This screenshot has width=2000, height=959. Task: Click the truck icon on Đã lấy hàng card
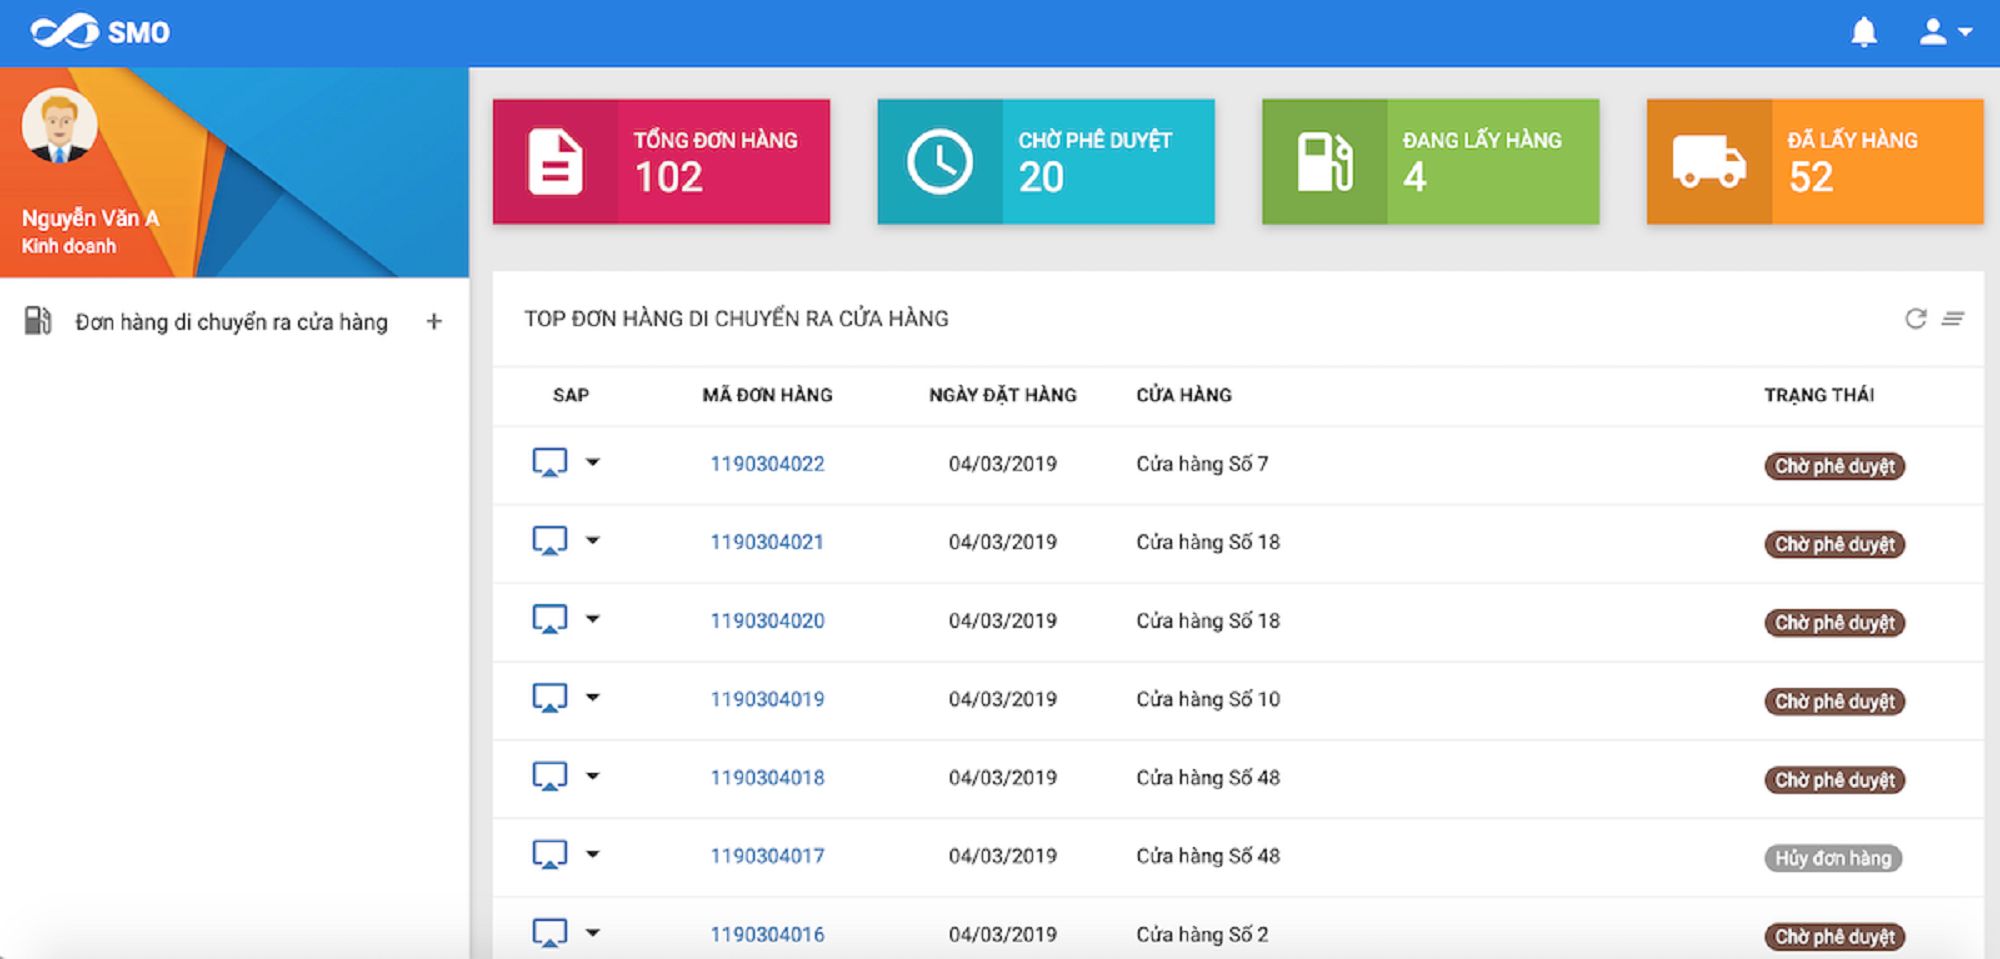point(1709,161)
